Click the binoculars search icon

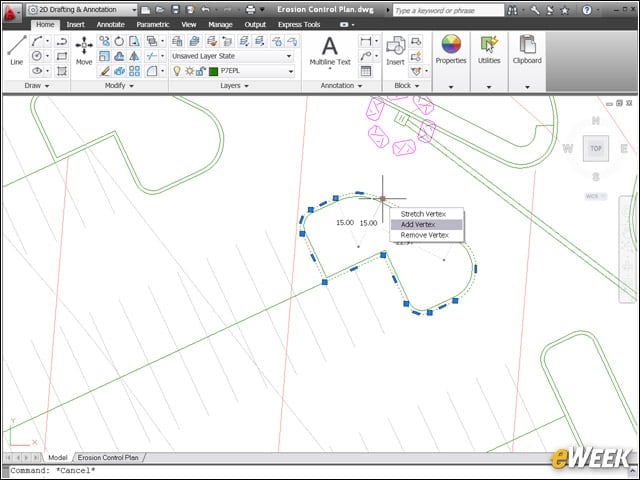click(512, 10)
